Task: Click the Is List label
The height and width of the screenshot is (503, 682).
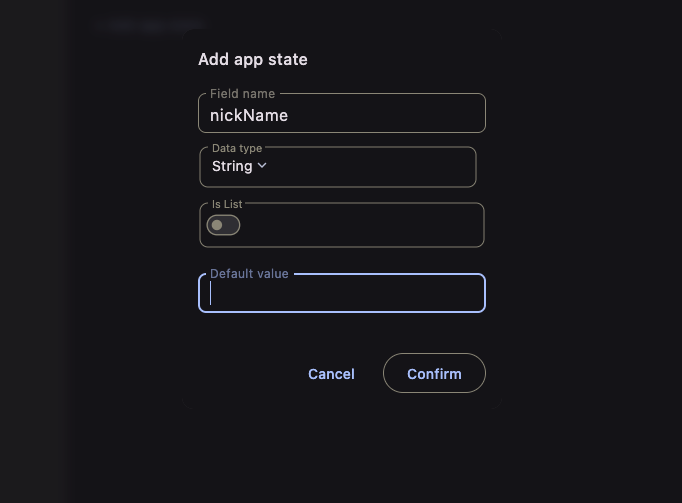Action: [x=227, y=204]
